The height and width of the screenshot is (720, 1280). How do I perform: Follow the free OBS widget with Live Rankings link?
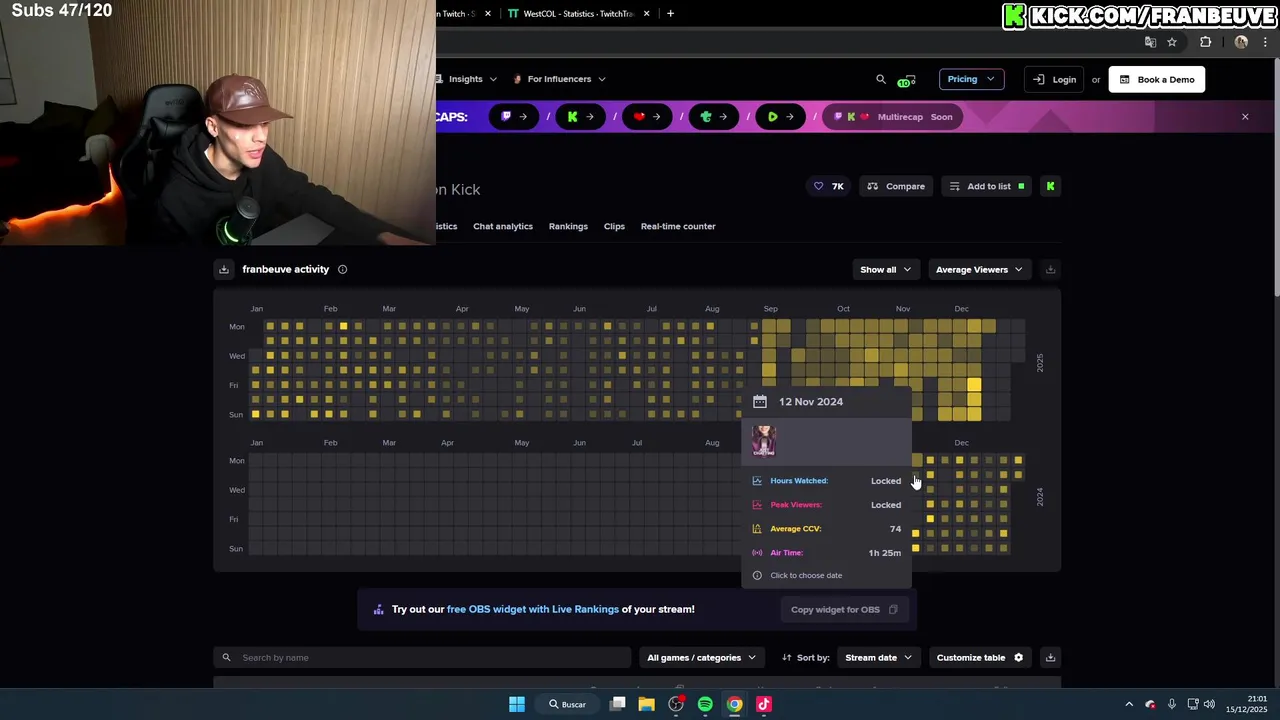click(533, 609)
